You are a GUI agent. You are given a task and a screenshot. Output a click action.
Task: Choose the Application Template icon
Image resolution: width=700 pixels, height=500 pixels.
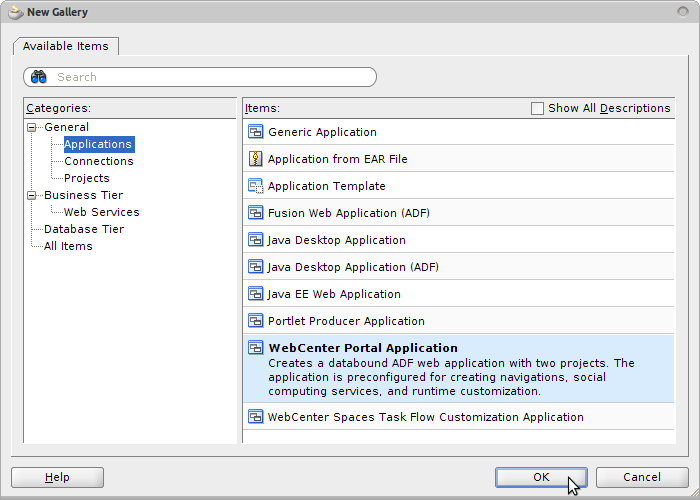pos(255,186)
